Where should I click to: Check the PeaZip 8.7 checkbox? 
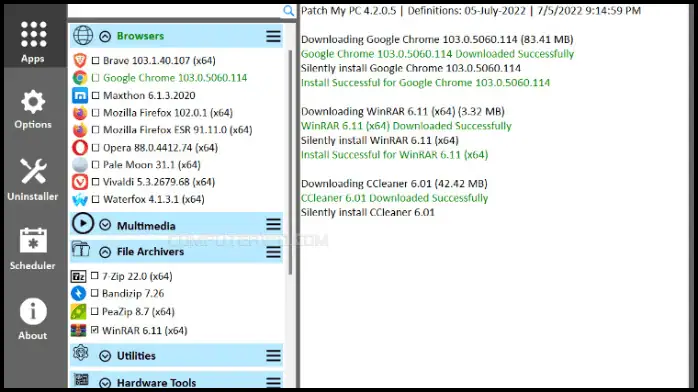point(94,311)
